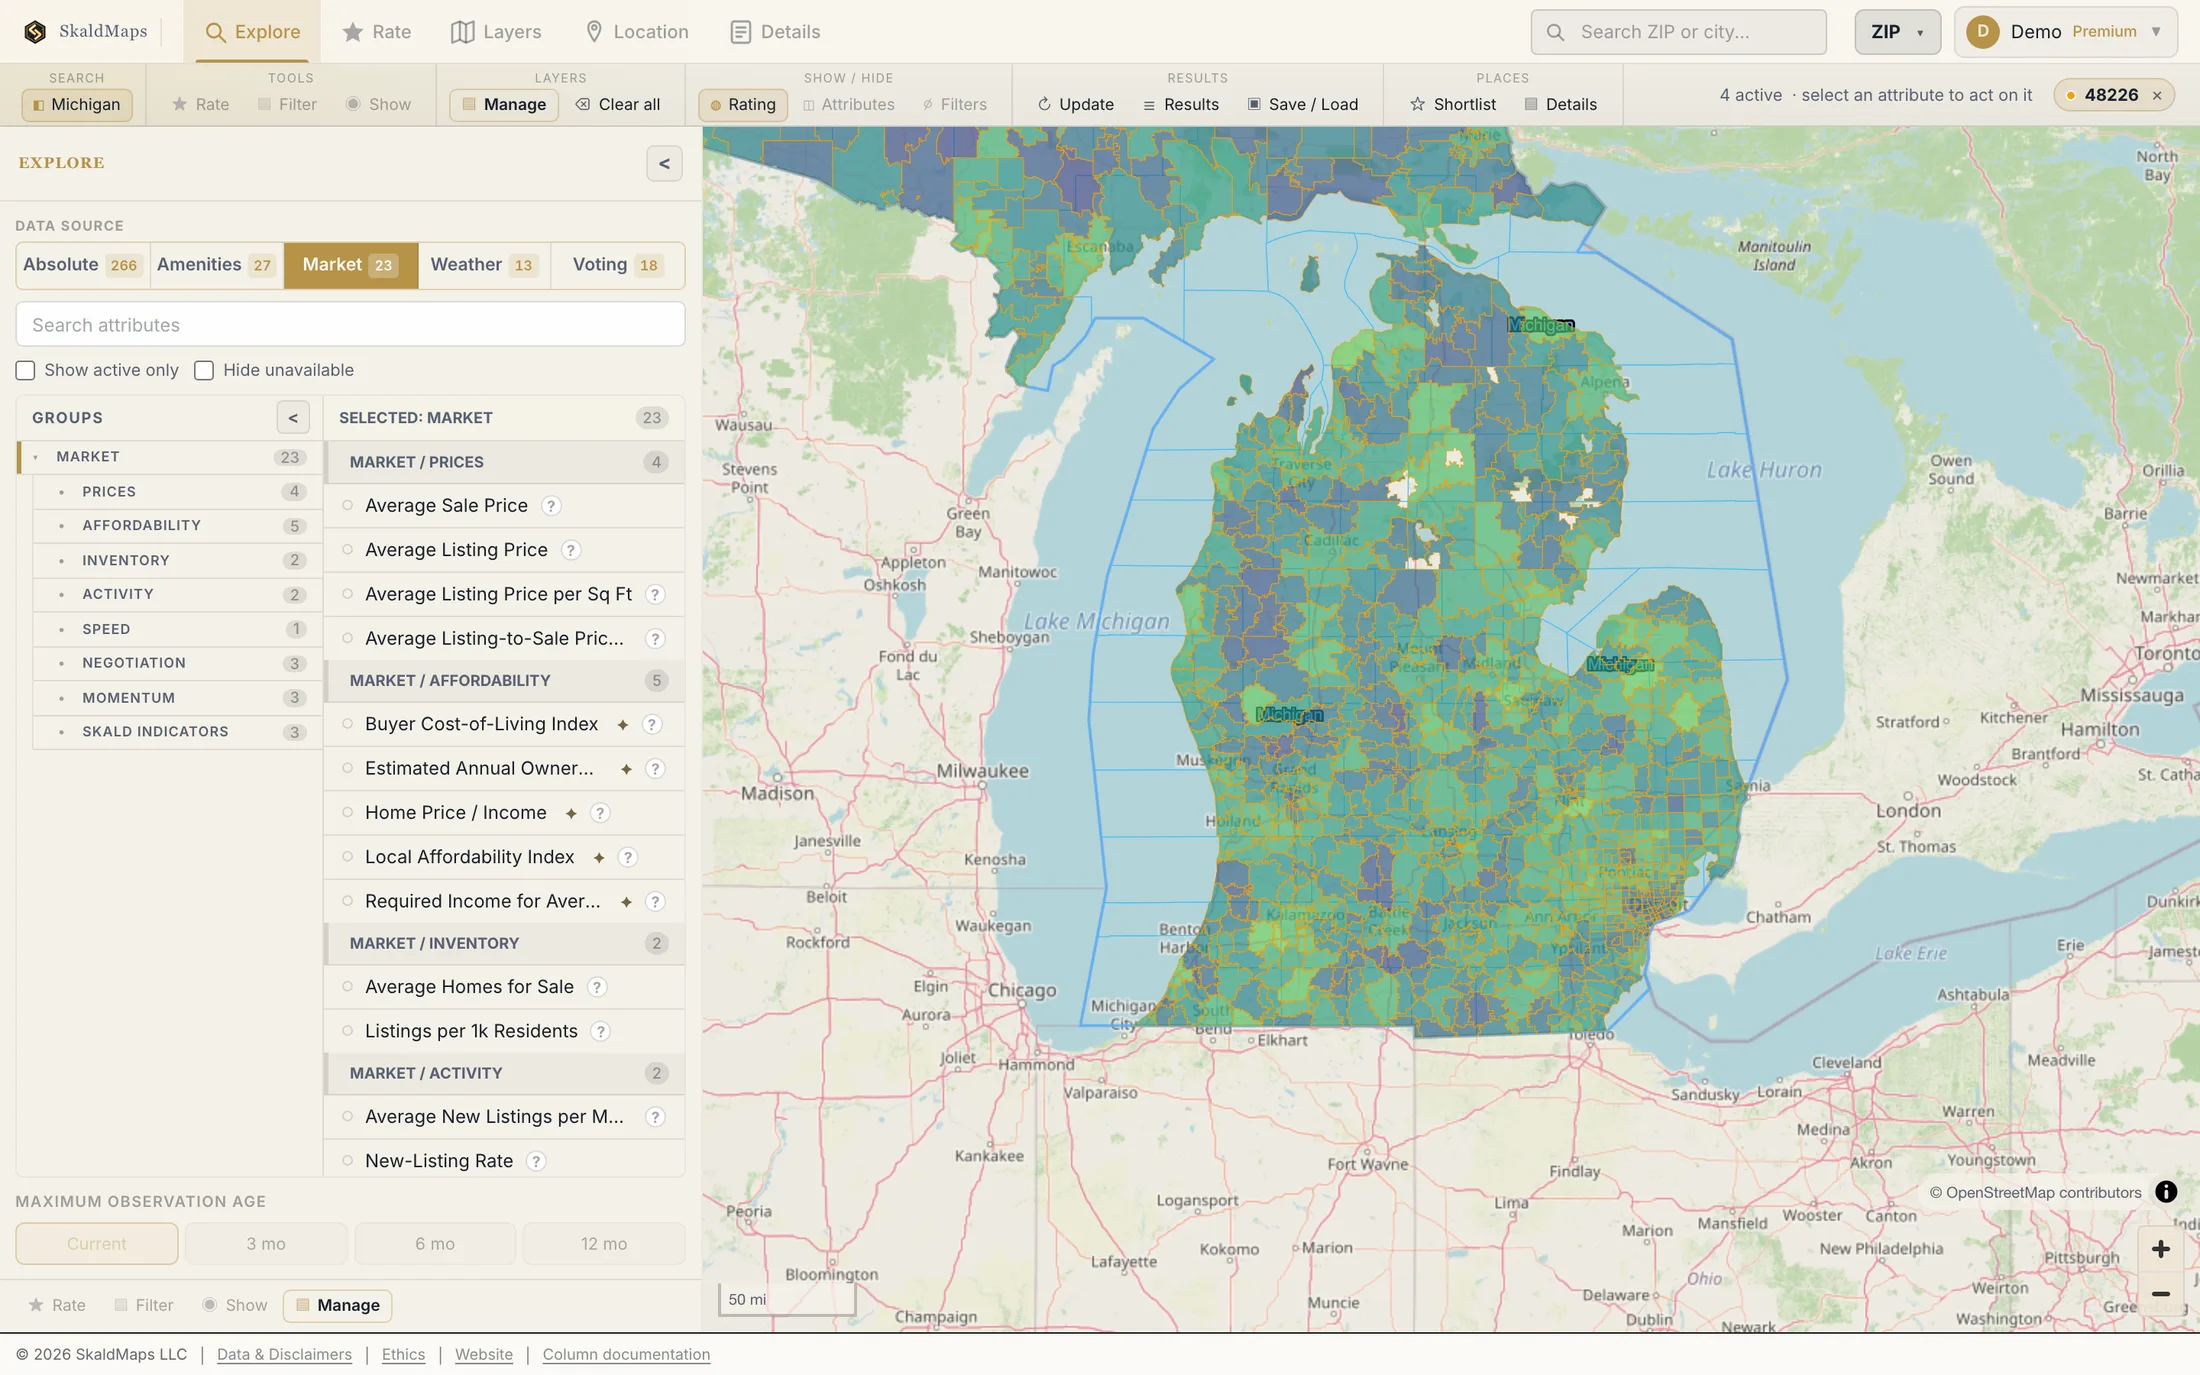
Task: Open help for New-Listing Rate
Action: [536, 1161]
